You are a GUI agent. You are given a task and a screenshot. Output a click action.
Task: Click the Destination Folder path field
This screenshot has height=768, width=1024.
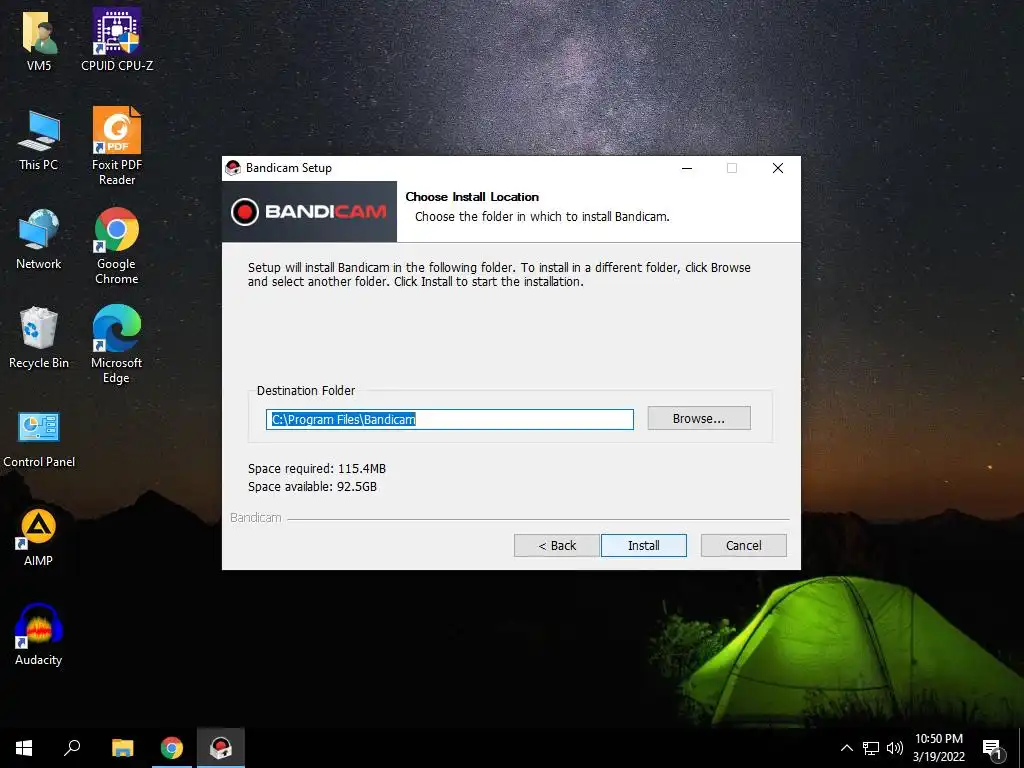(x=449, y=419)
